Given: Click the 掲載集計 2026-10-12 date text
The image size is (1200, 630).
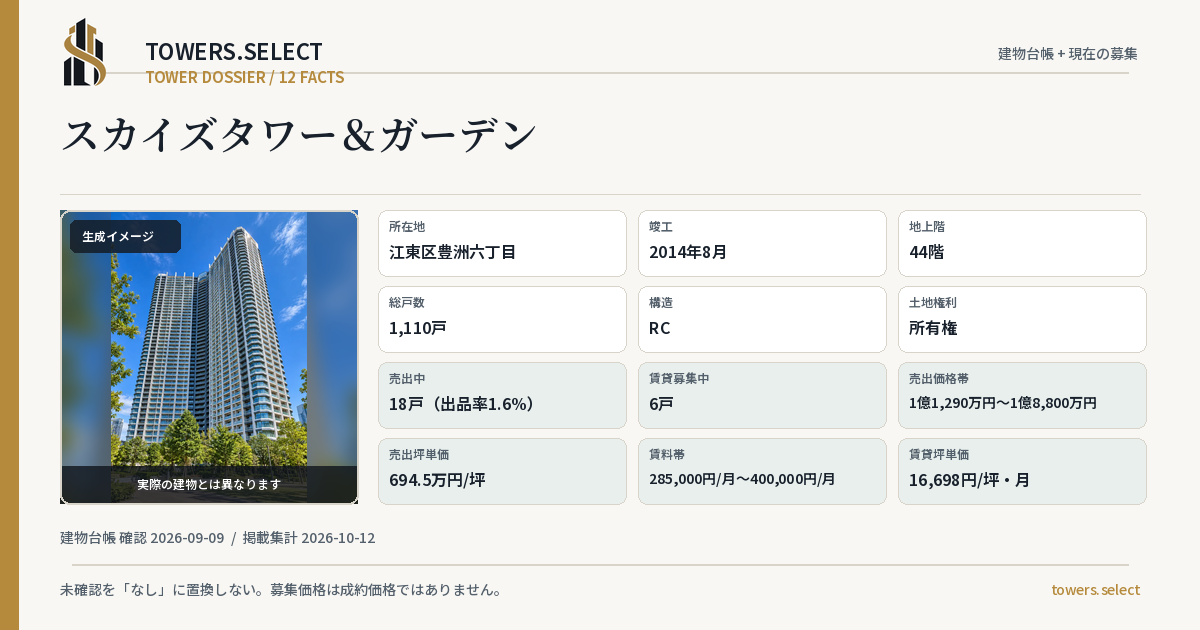Looking at the screenshot, I should click(309, 538).
